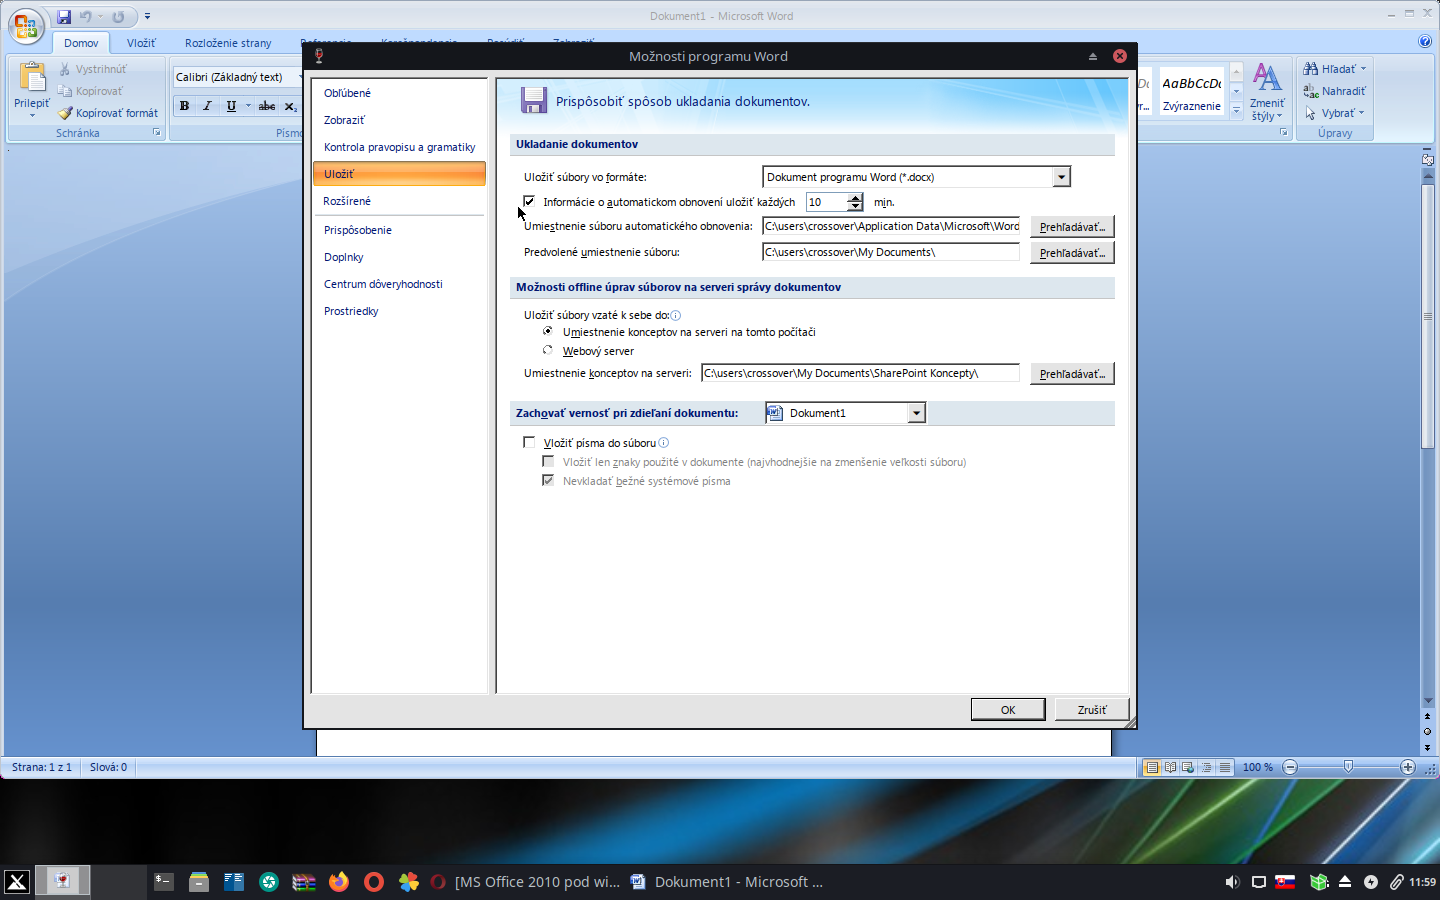Click the info icon next to Vložiť písma
The height and width of the screenshot is (900, 1440).
[x=664, y=442]
